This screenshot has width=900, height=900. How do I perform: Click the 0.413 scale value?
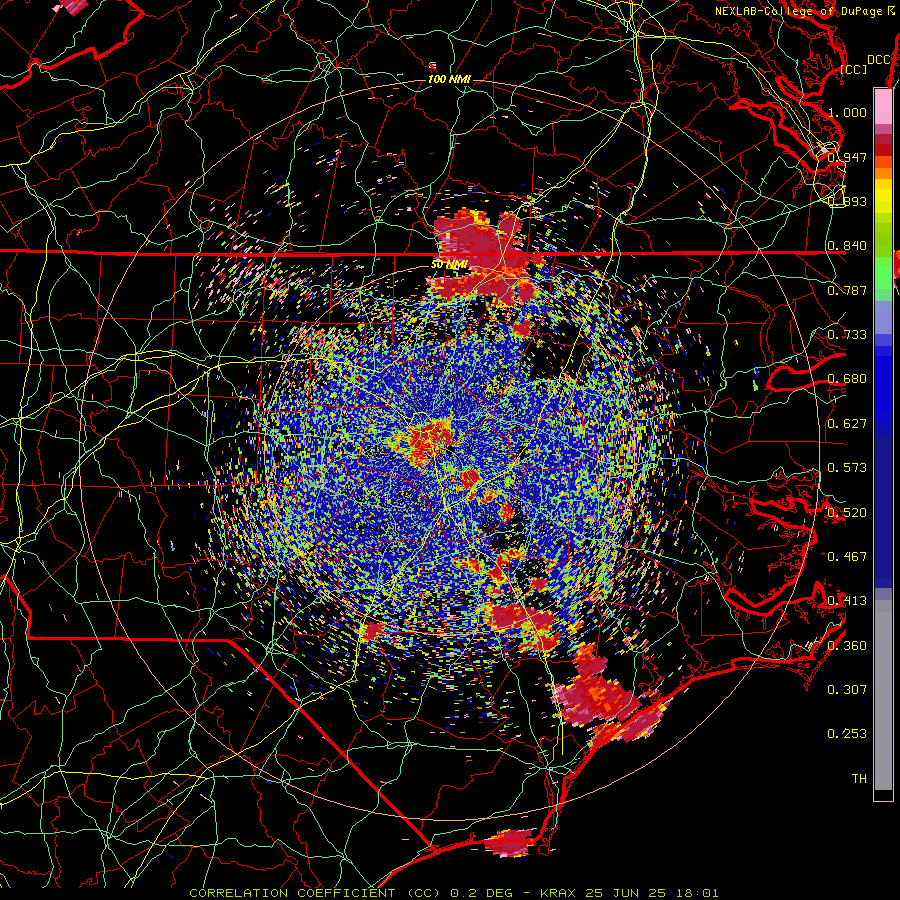(x=847, y=601)
